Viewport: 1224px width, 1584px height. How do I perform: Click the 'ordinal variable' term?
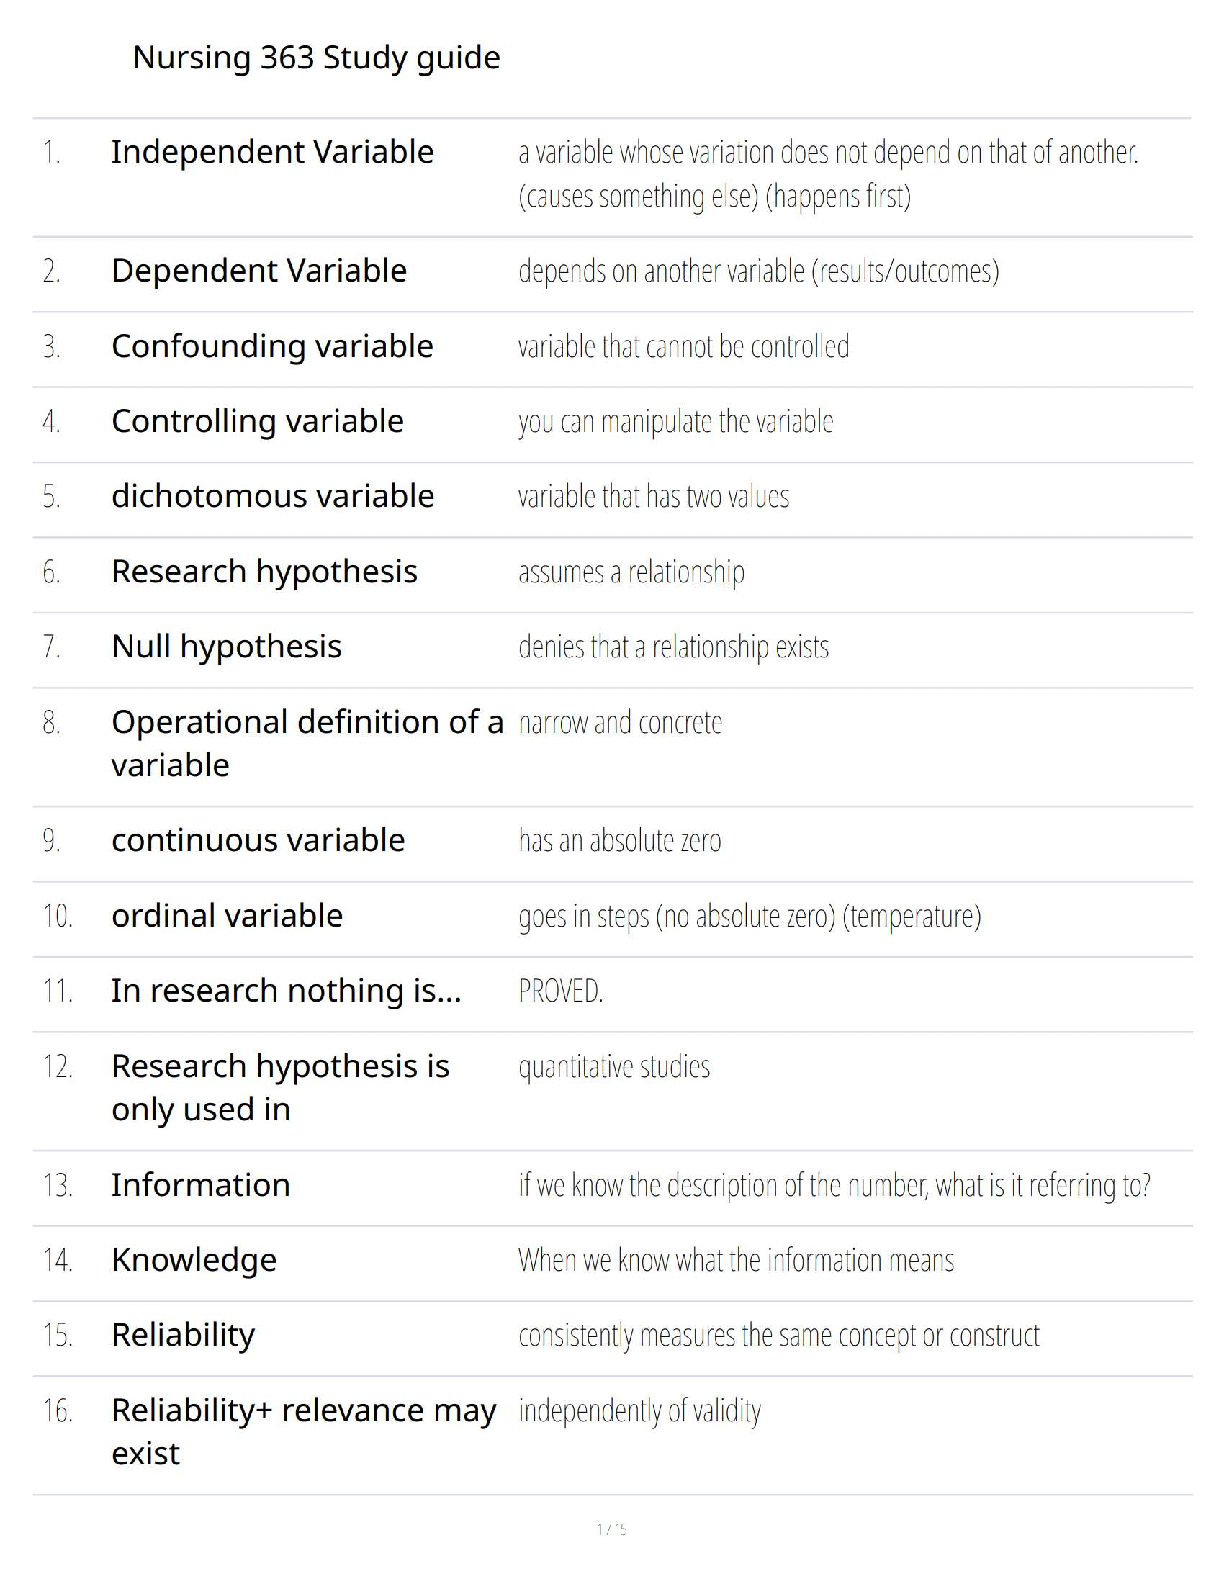coord(227,915)
